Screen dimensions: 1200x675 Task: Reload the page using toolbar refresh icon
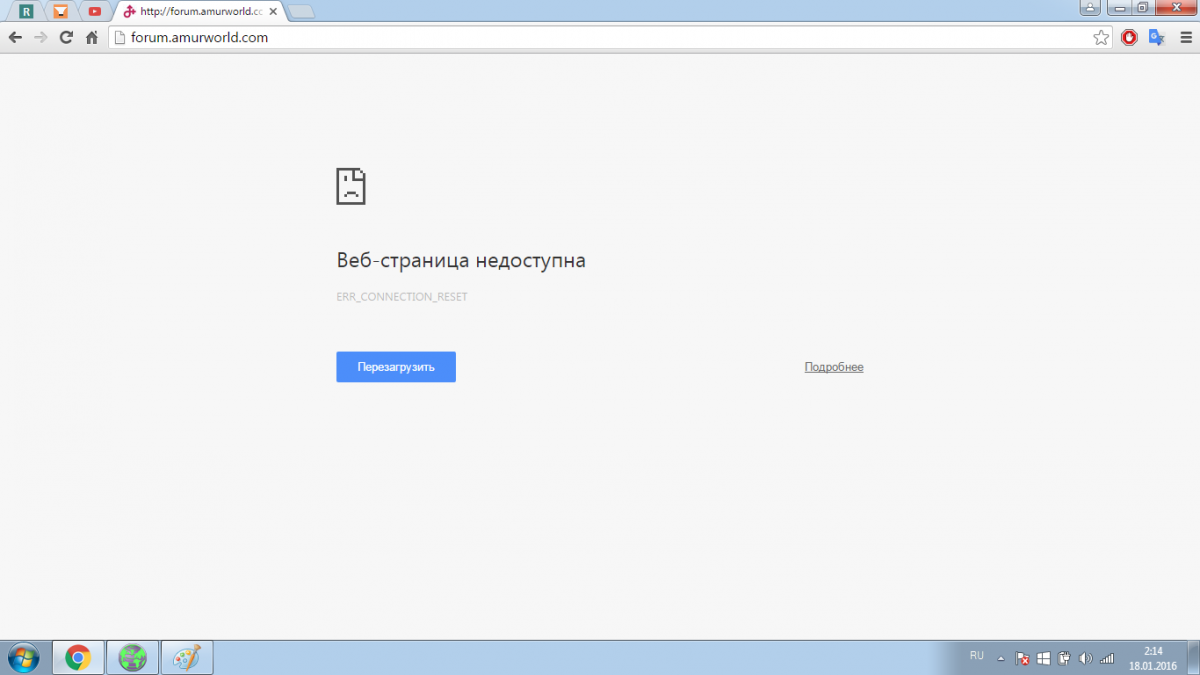click(66, 38)
